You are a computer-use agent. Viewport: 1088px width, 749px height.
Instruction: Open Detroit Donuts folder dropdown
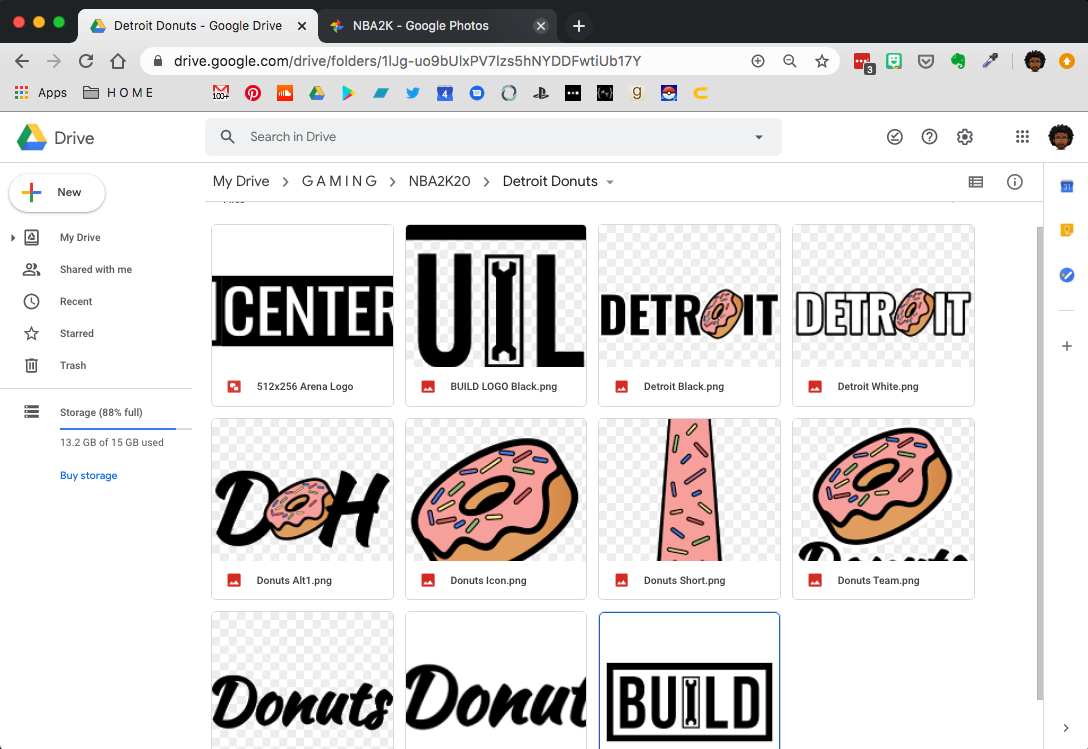pyautogui.click(x=610, y=182)
